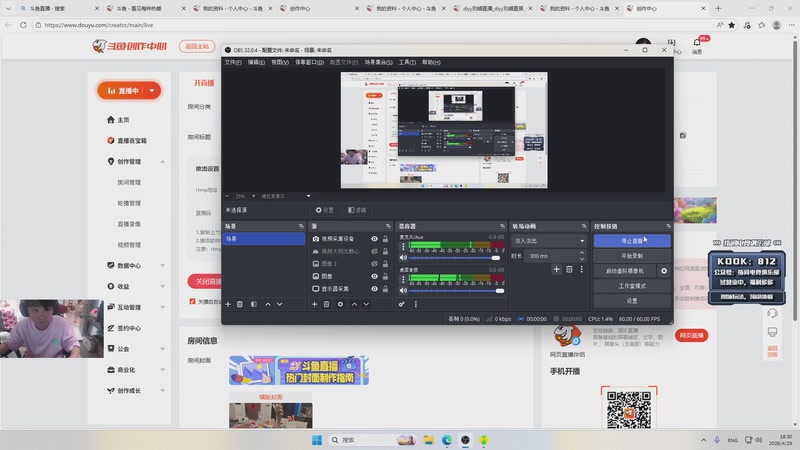Image resolution: width=800 pixels, height=450 pixels.
Task: Open audio mixer toolbar three-dot menu
Action: point(416,304)
